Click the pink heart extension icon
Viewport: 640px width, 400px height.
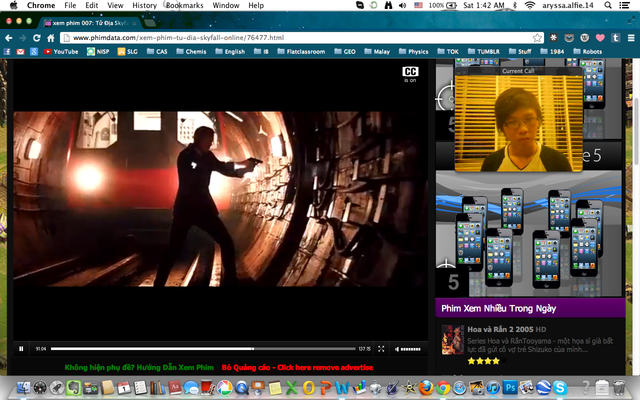click(x=600, y=38)
